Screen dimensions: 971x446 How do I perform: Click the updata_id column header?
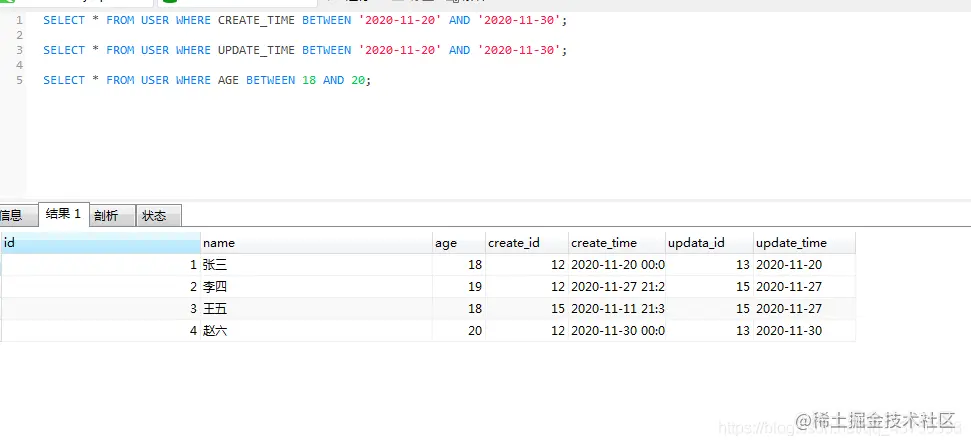click(x=710, y=243)
